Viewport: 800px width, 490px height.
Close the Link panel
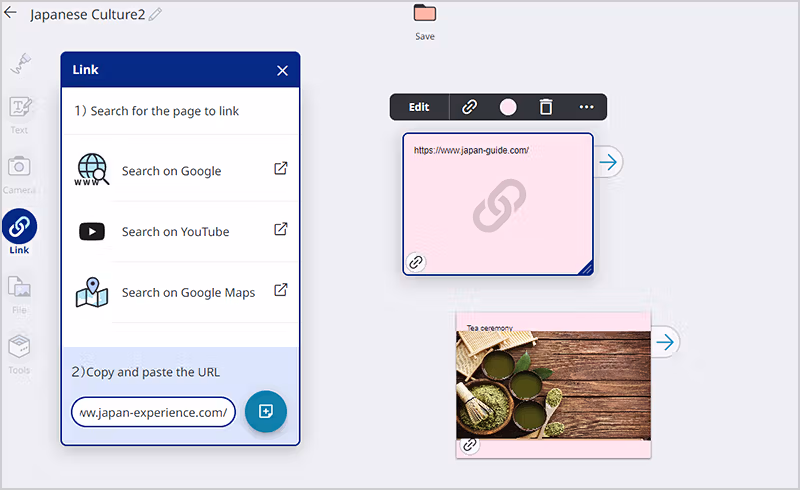(282, 70)
